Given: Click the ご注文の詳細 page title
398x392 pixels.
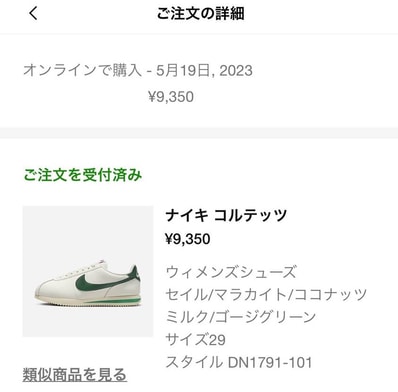Looking at the screenshot, I should click(201, 14).
